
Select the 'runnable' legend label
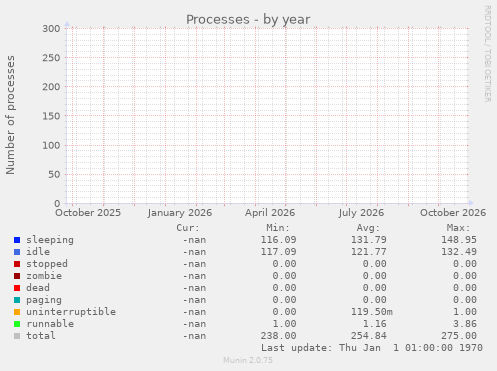pyautogui.click(x=50, y=324)
